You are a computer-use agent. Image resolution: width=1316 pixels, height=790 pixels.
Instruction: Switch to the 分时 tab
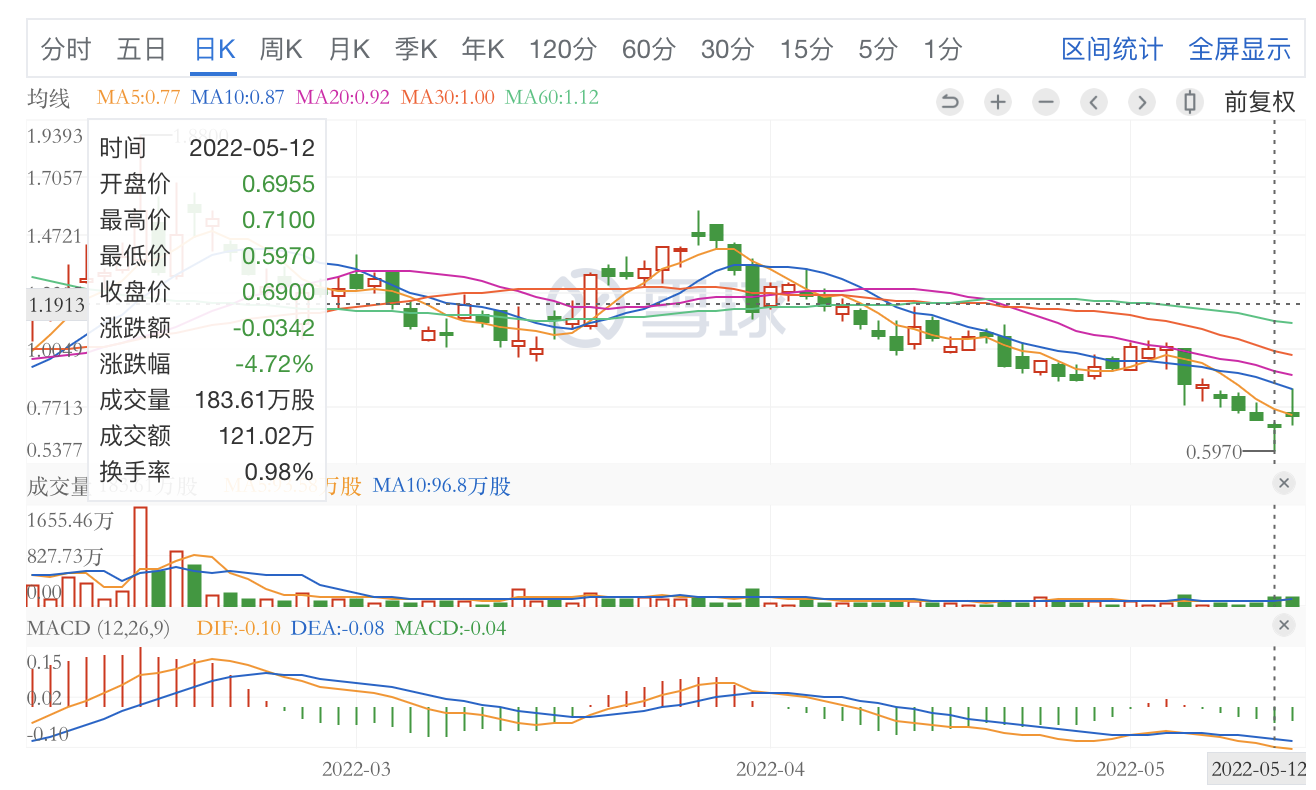pyautogui.click(x=66, y=49)
